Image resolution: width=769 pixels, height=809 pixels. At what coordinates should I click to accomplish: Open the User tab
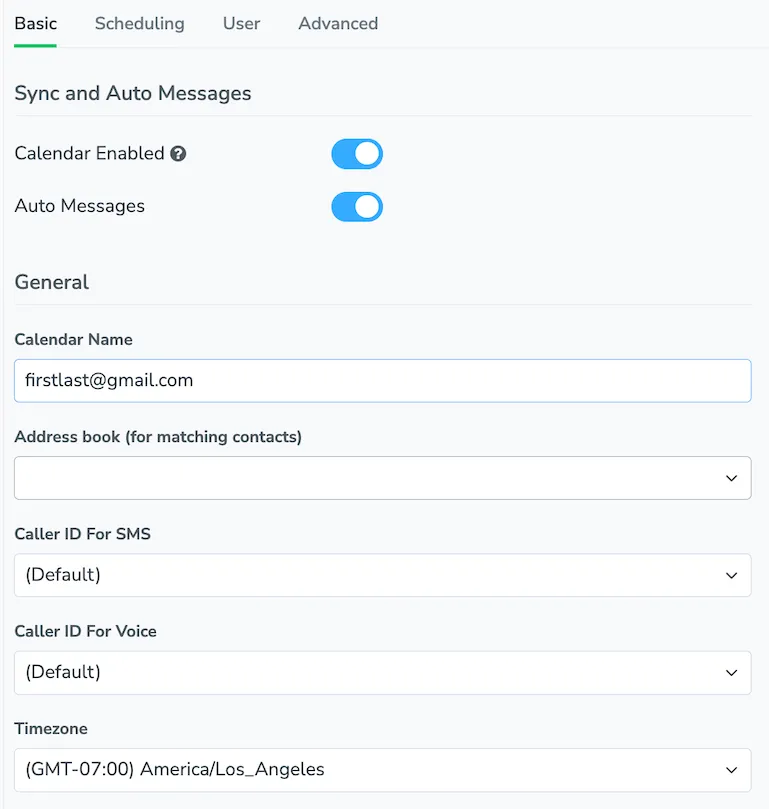241,23
